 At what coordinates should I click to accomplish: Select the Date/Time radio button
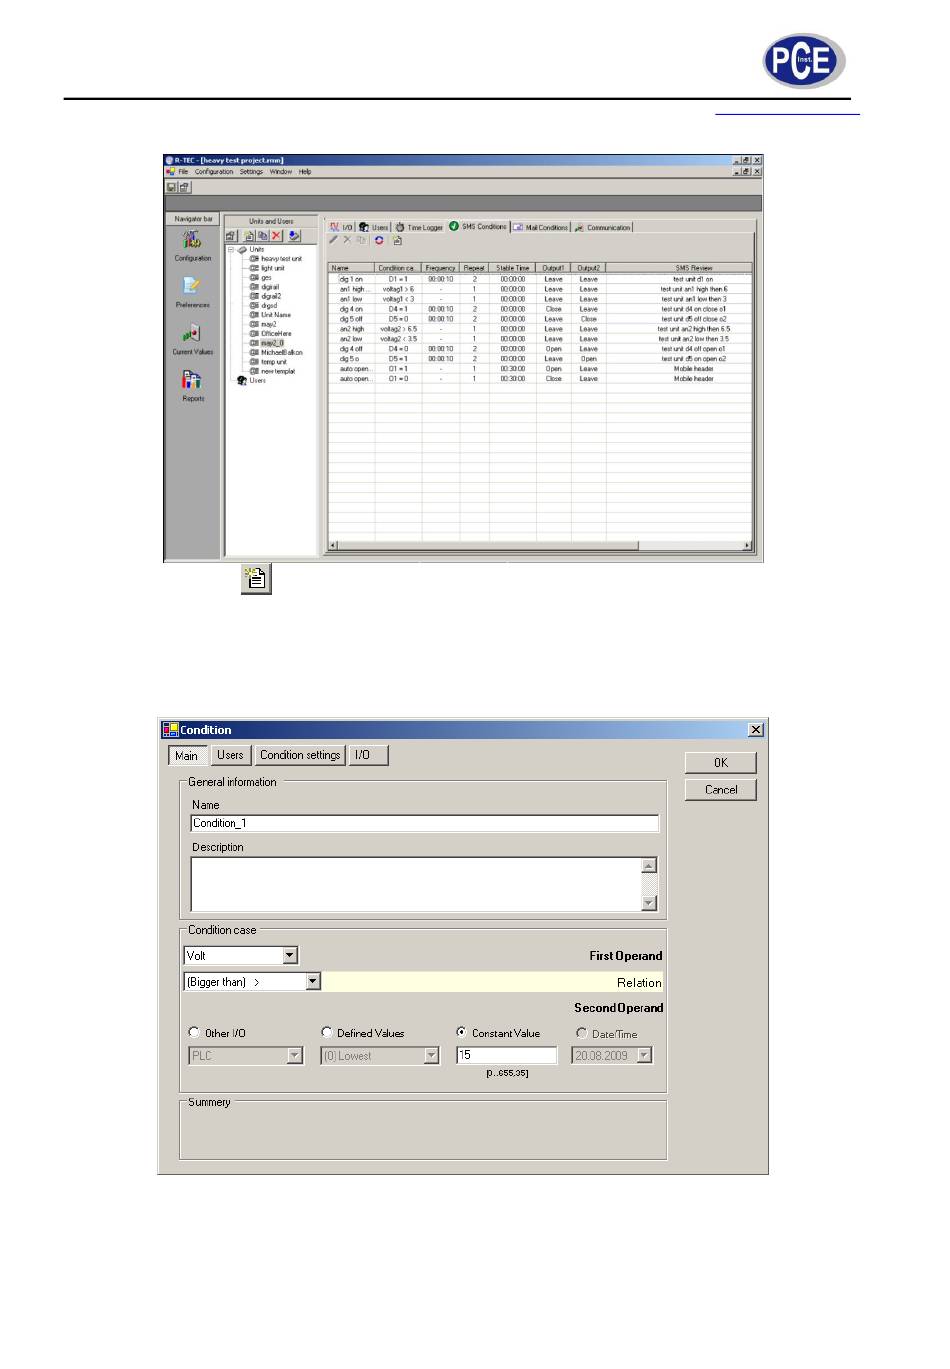[581, 1033]
